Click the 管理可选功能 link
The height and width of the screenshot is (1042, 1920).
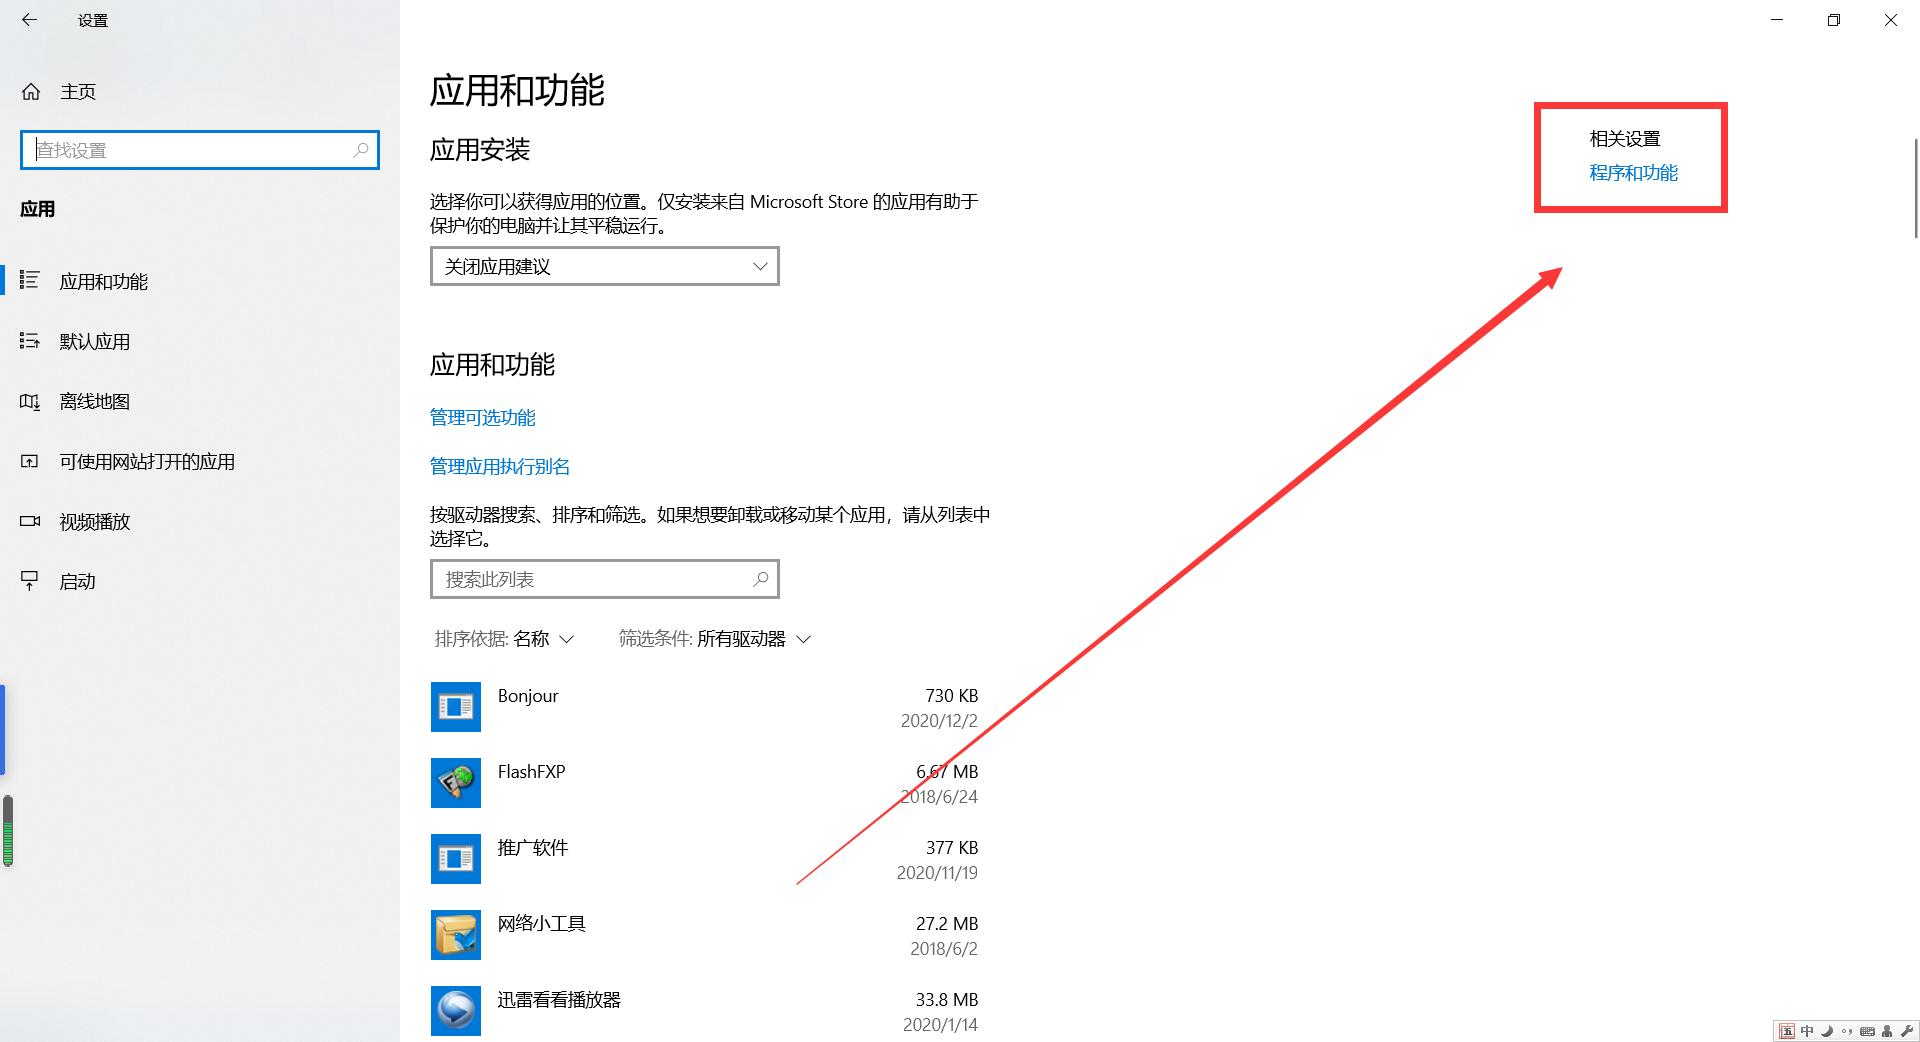pos(482,417)
